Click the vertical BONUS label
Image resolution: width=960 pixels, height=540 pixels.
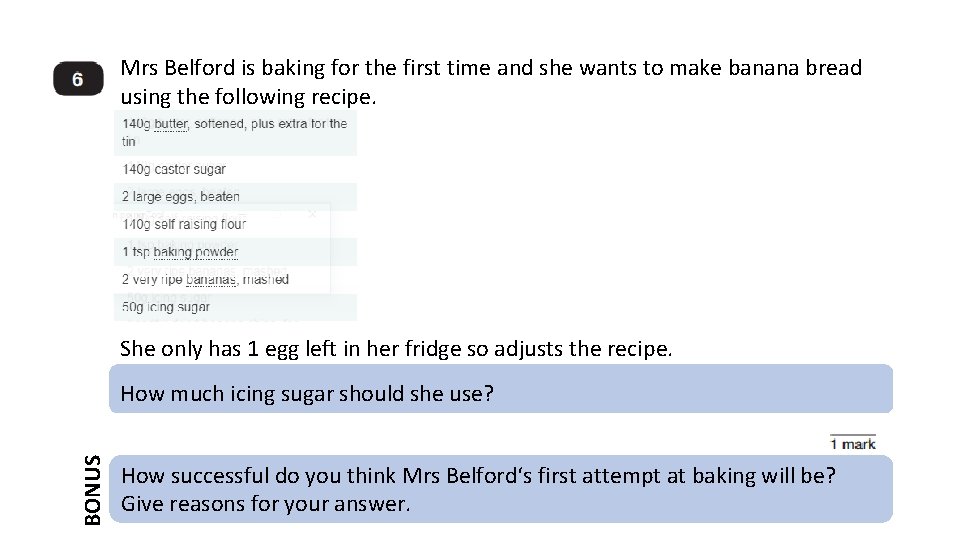click(93, 489)
